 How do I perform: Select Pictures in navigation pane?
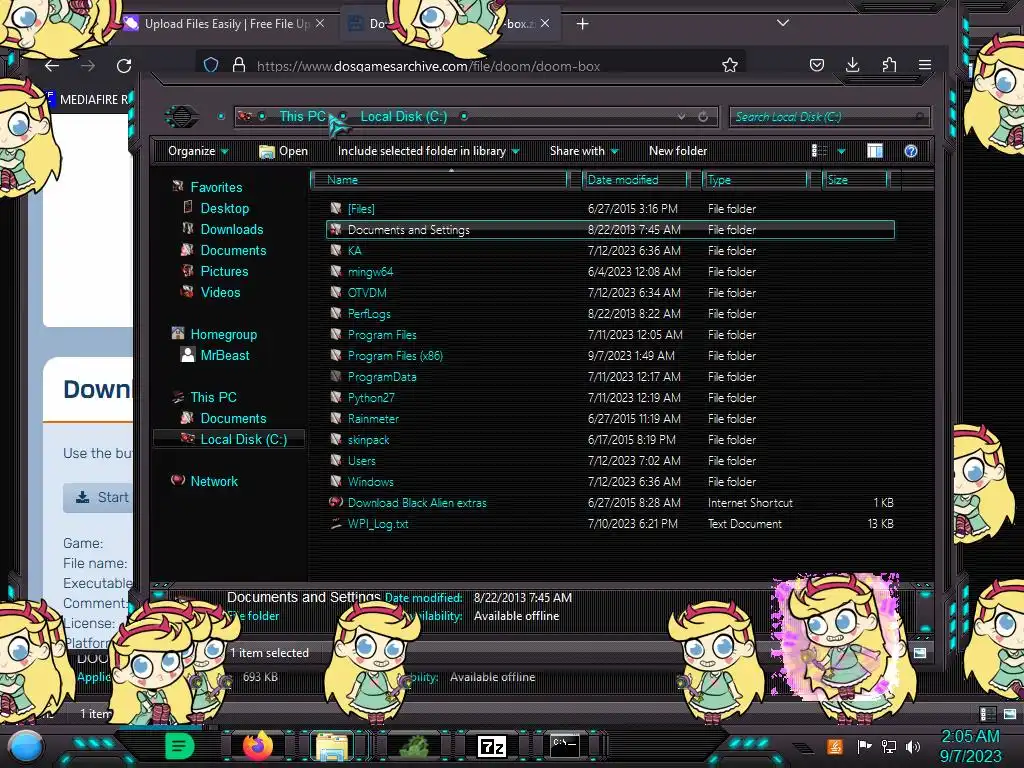[x=224, y=271]
